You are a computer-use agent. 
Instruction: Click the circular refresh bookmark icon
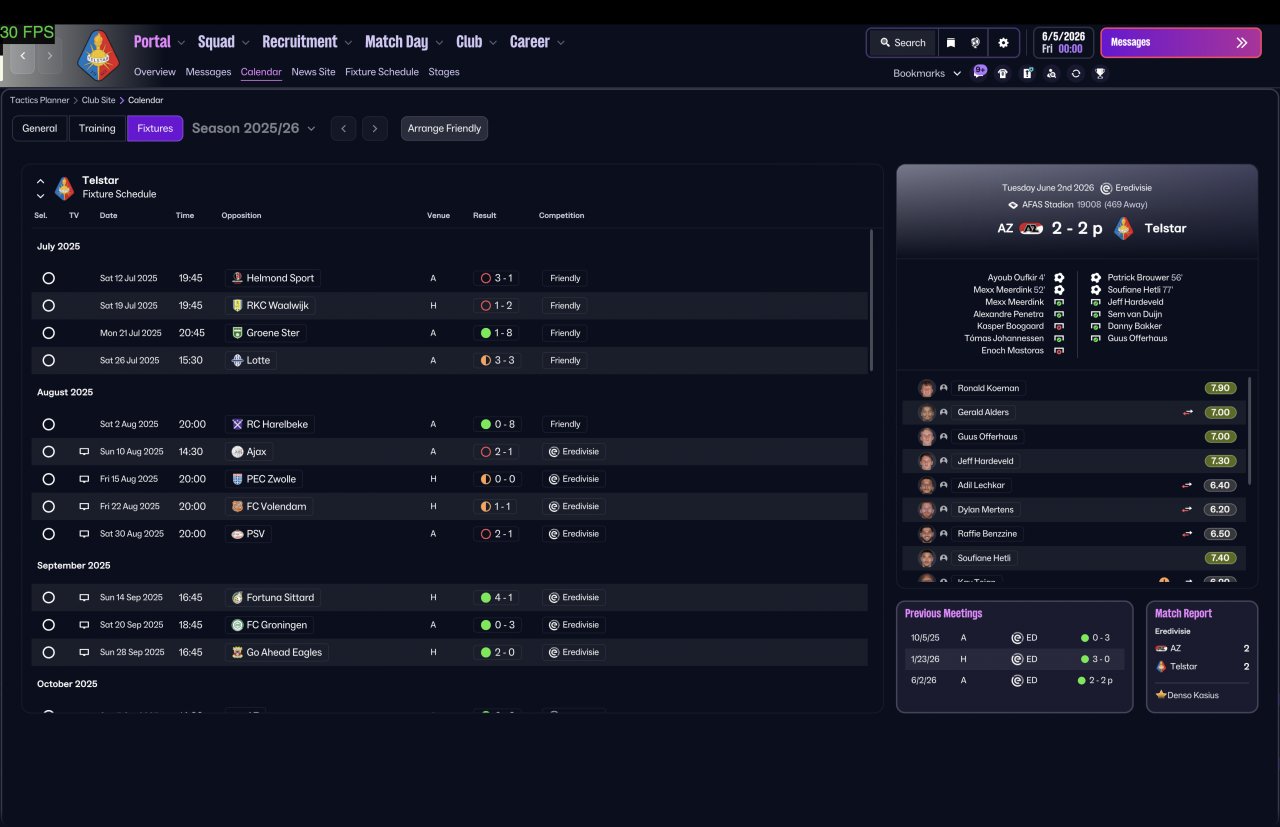pos(1075,73)
